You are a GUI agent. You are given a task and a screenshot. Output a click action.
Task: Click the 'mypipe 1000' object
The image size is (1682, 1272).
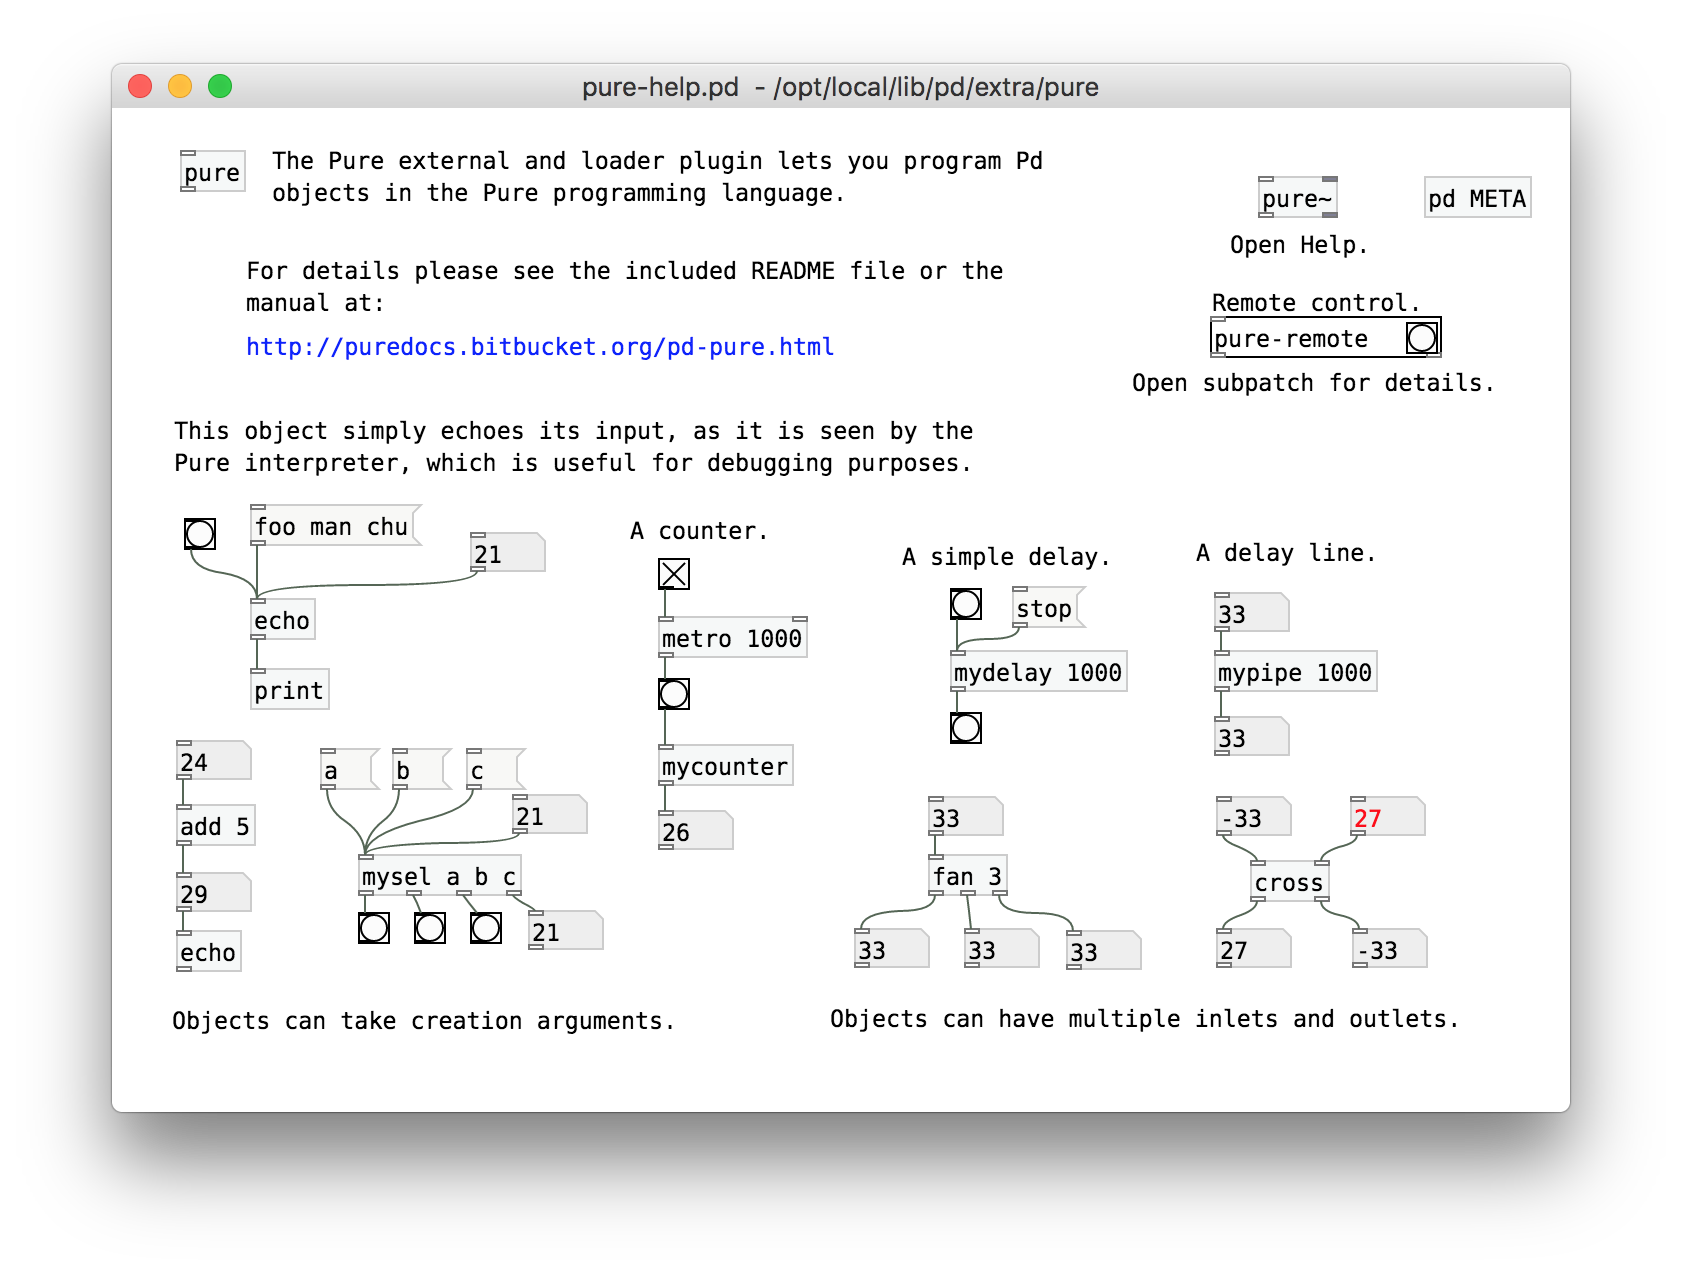(1296, 672)
